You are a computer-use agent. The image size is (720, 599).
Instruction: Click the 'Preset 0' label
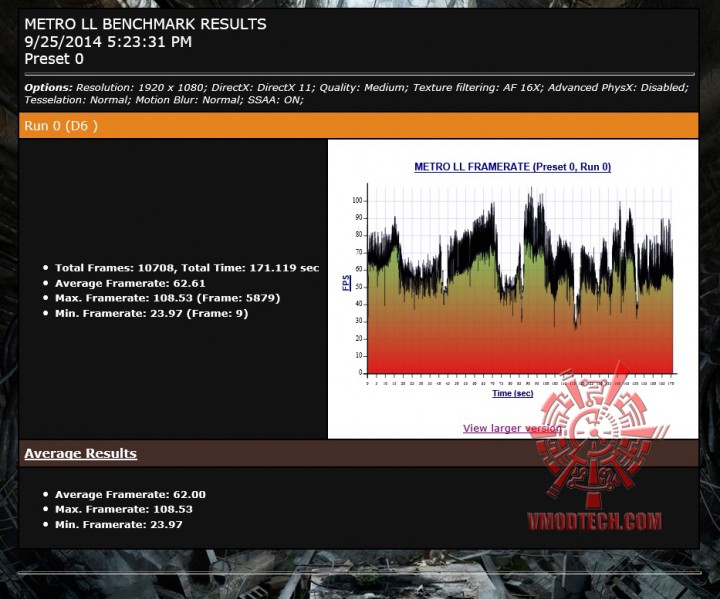tap(54, 59)
